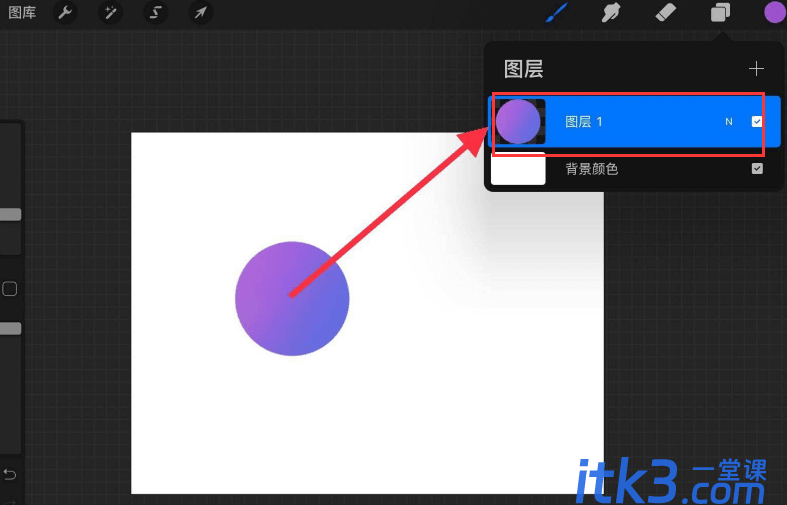Open the 图库 gallery
Screen dimensions: 787x505
click(22, 13)
